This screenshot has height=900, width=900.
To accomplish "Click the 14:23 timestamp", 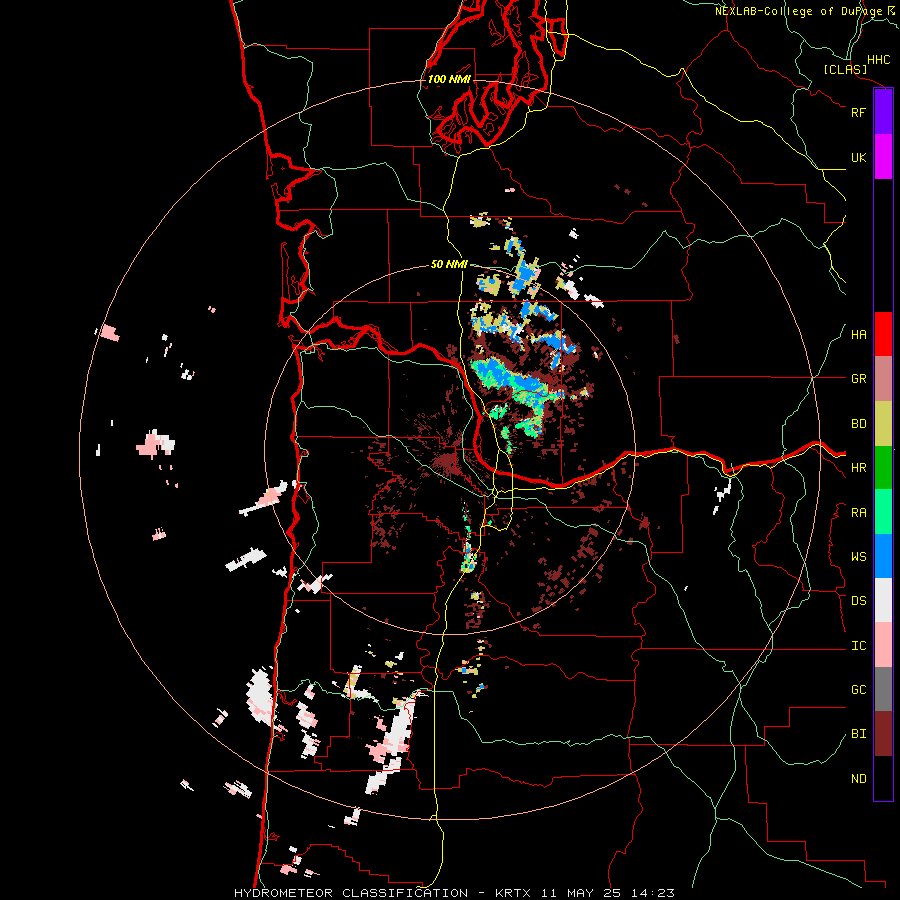I will pyautogui.click(x=654, y=893).
